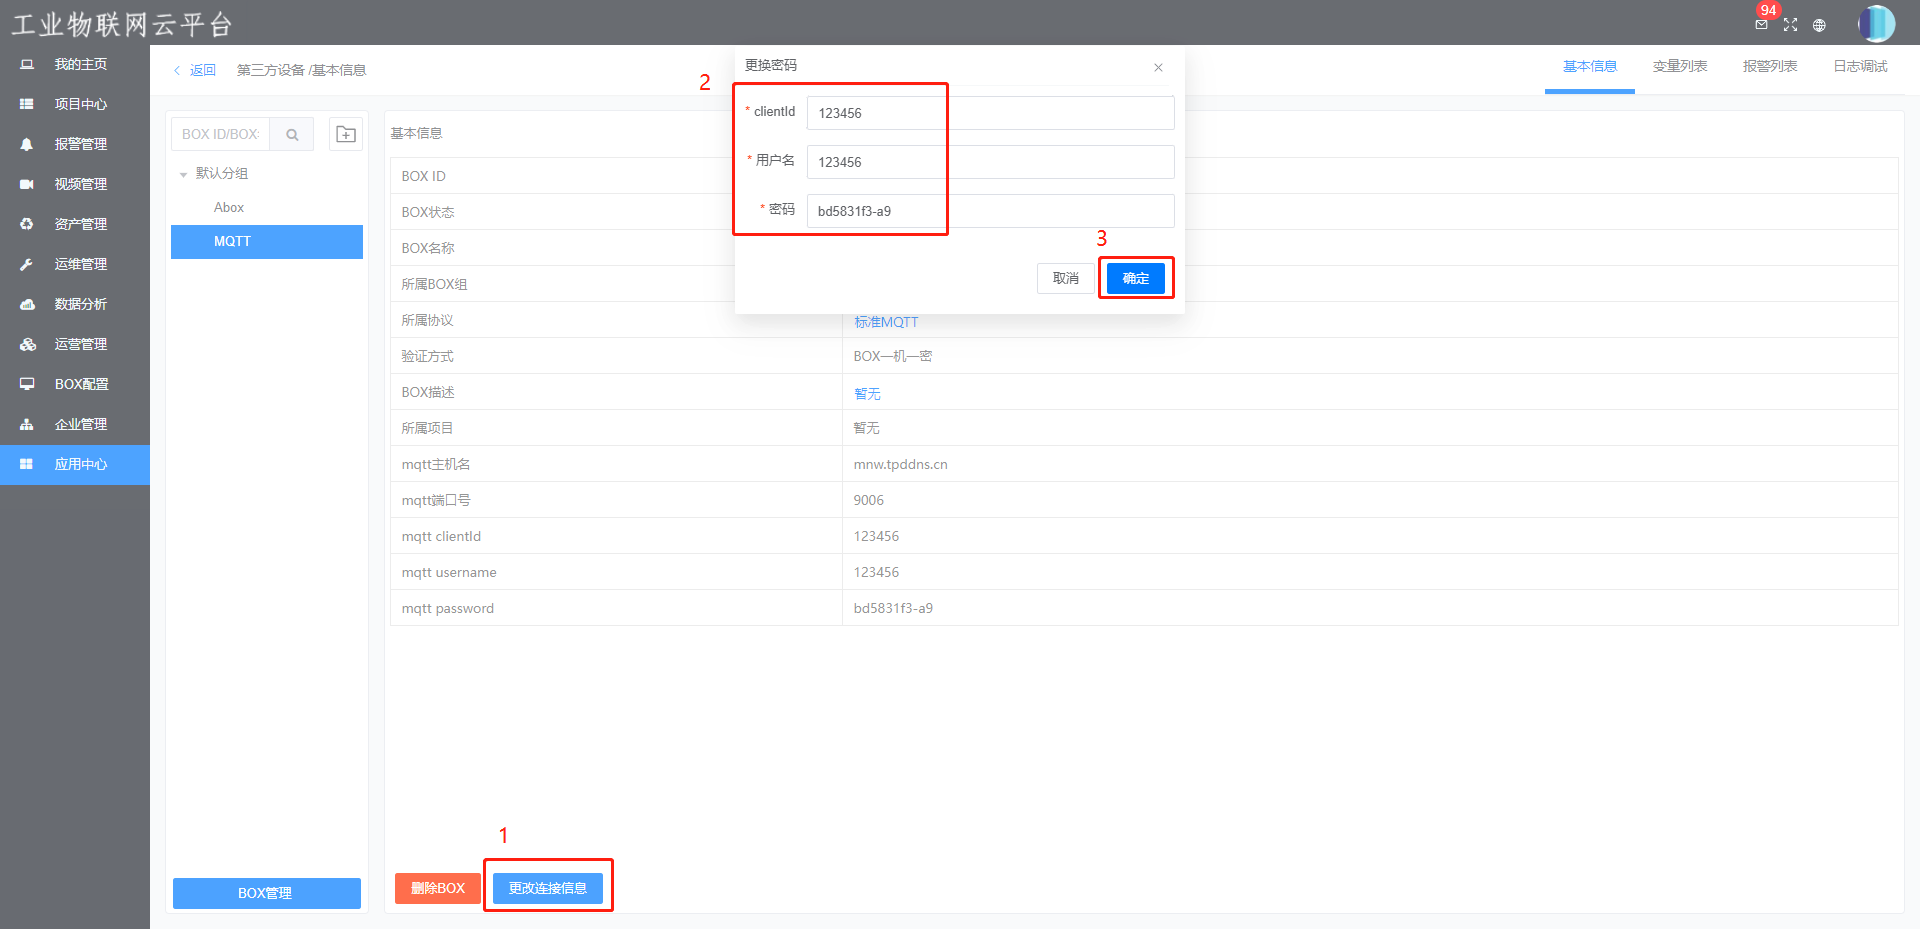Click the 确定 button in dialog
Image resolution: width=1920 pixels, height=929 pixels.
(x=1135, y=278)
